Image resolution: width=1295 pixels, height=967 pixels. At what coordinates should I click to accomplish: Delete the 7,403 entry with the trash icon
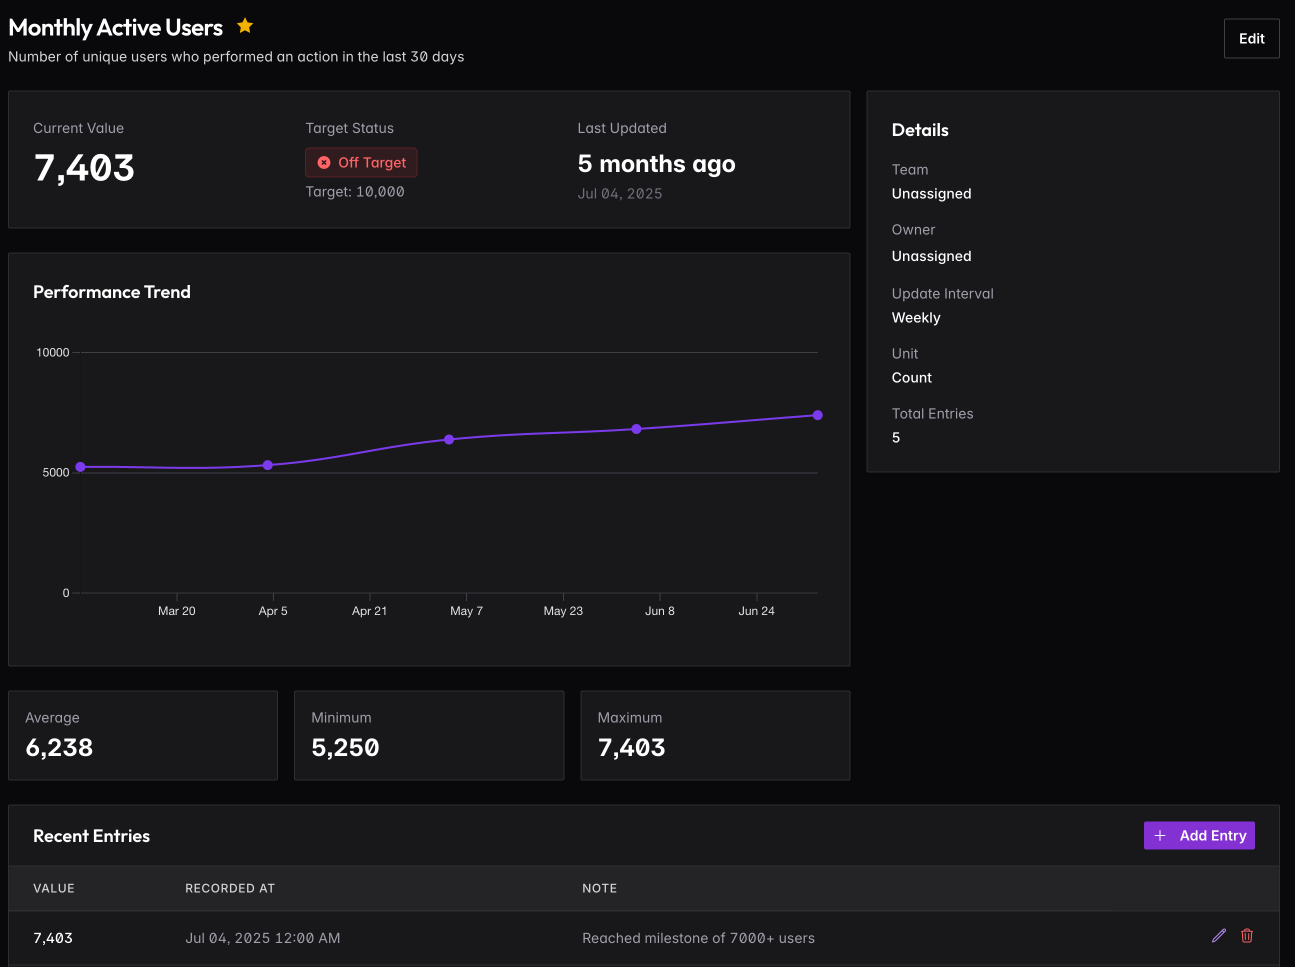(1247, 936)
